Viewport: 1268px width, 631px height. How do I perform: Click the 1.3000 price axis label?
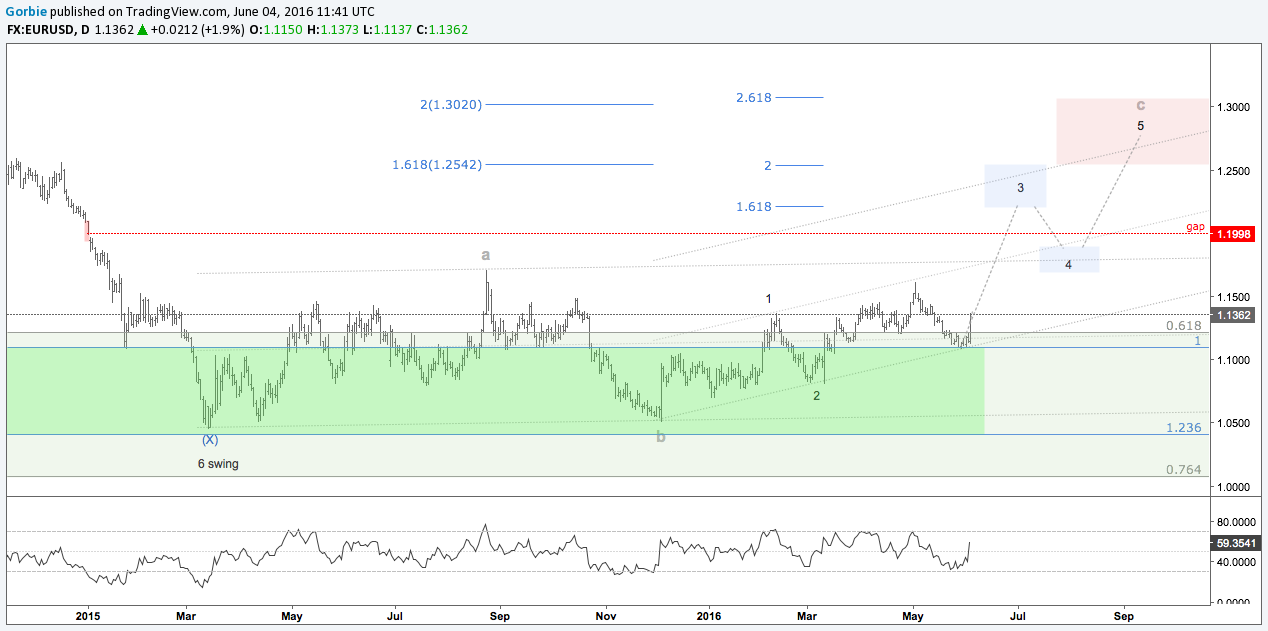[1234, 107]
